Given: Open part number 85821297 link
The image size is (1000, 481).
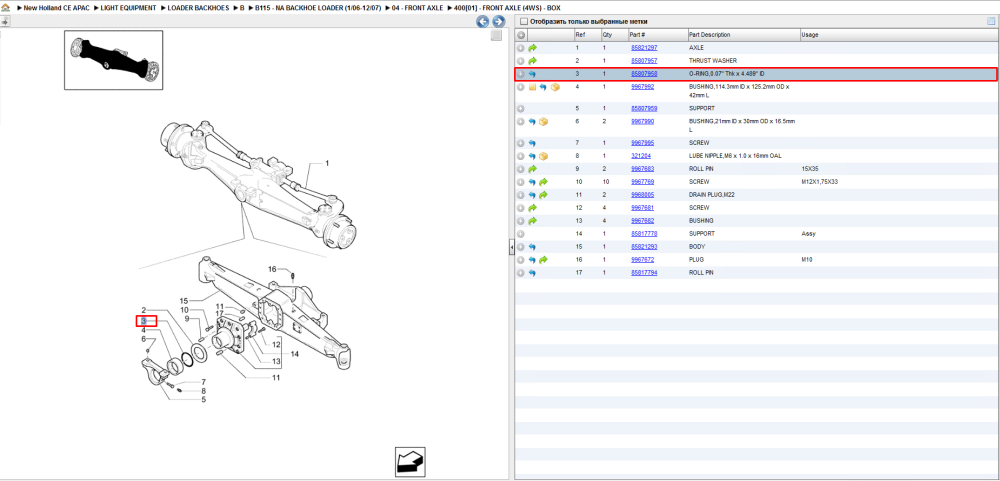Looking at the screenshot, I should click(644, 48).
